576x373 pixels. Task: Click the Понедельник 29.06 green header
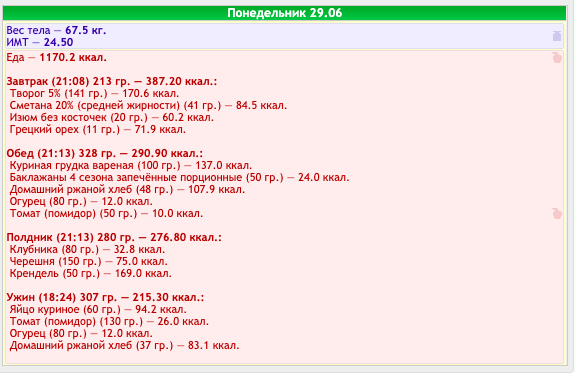(x=284, y=13)
